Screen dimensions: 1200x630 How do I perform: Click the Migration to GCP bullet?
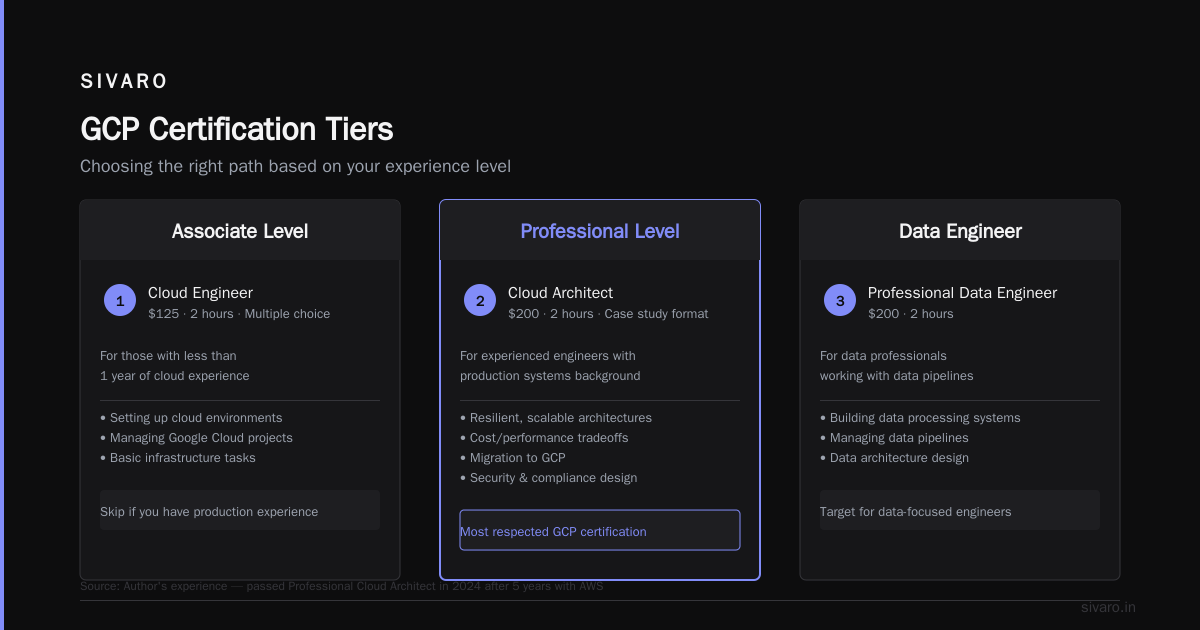tap(513, 458)
